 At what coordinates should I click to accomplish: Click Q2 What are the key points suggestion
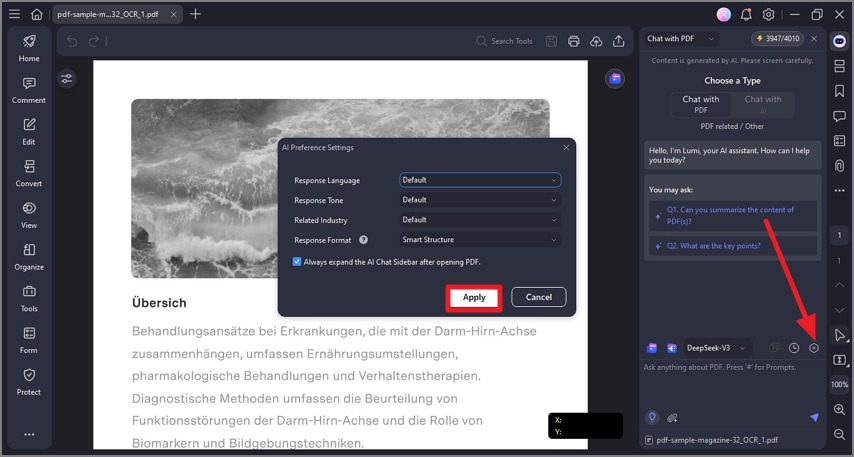(x=733, y=246)
